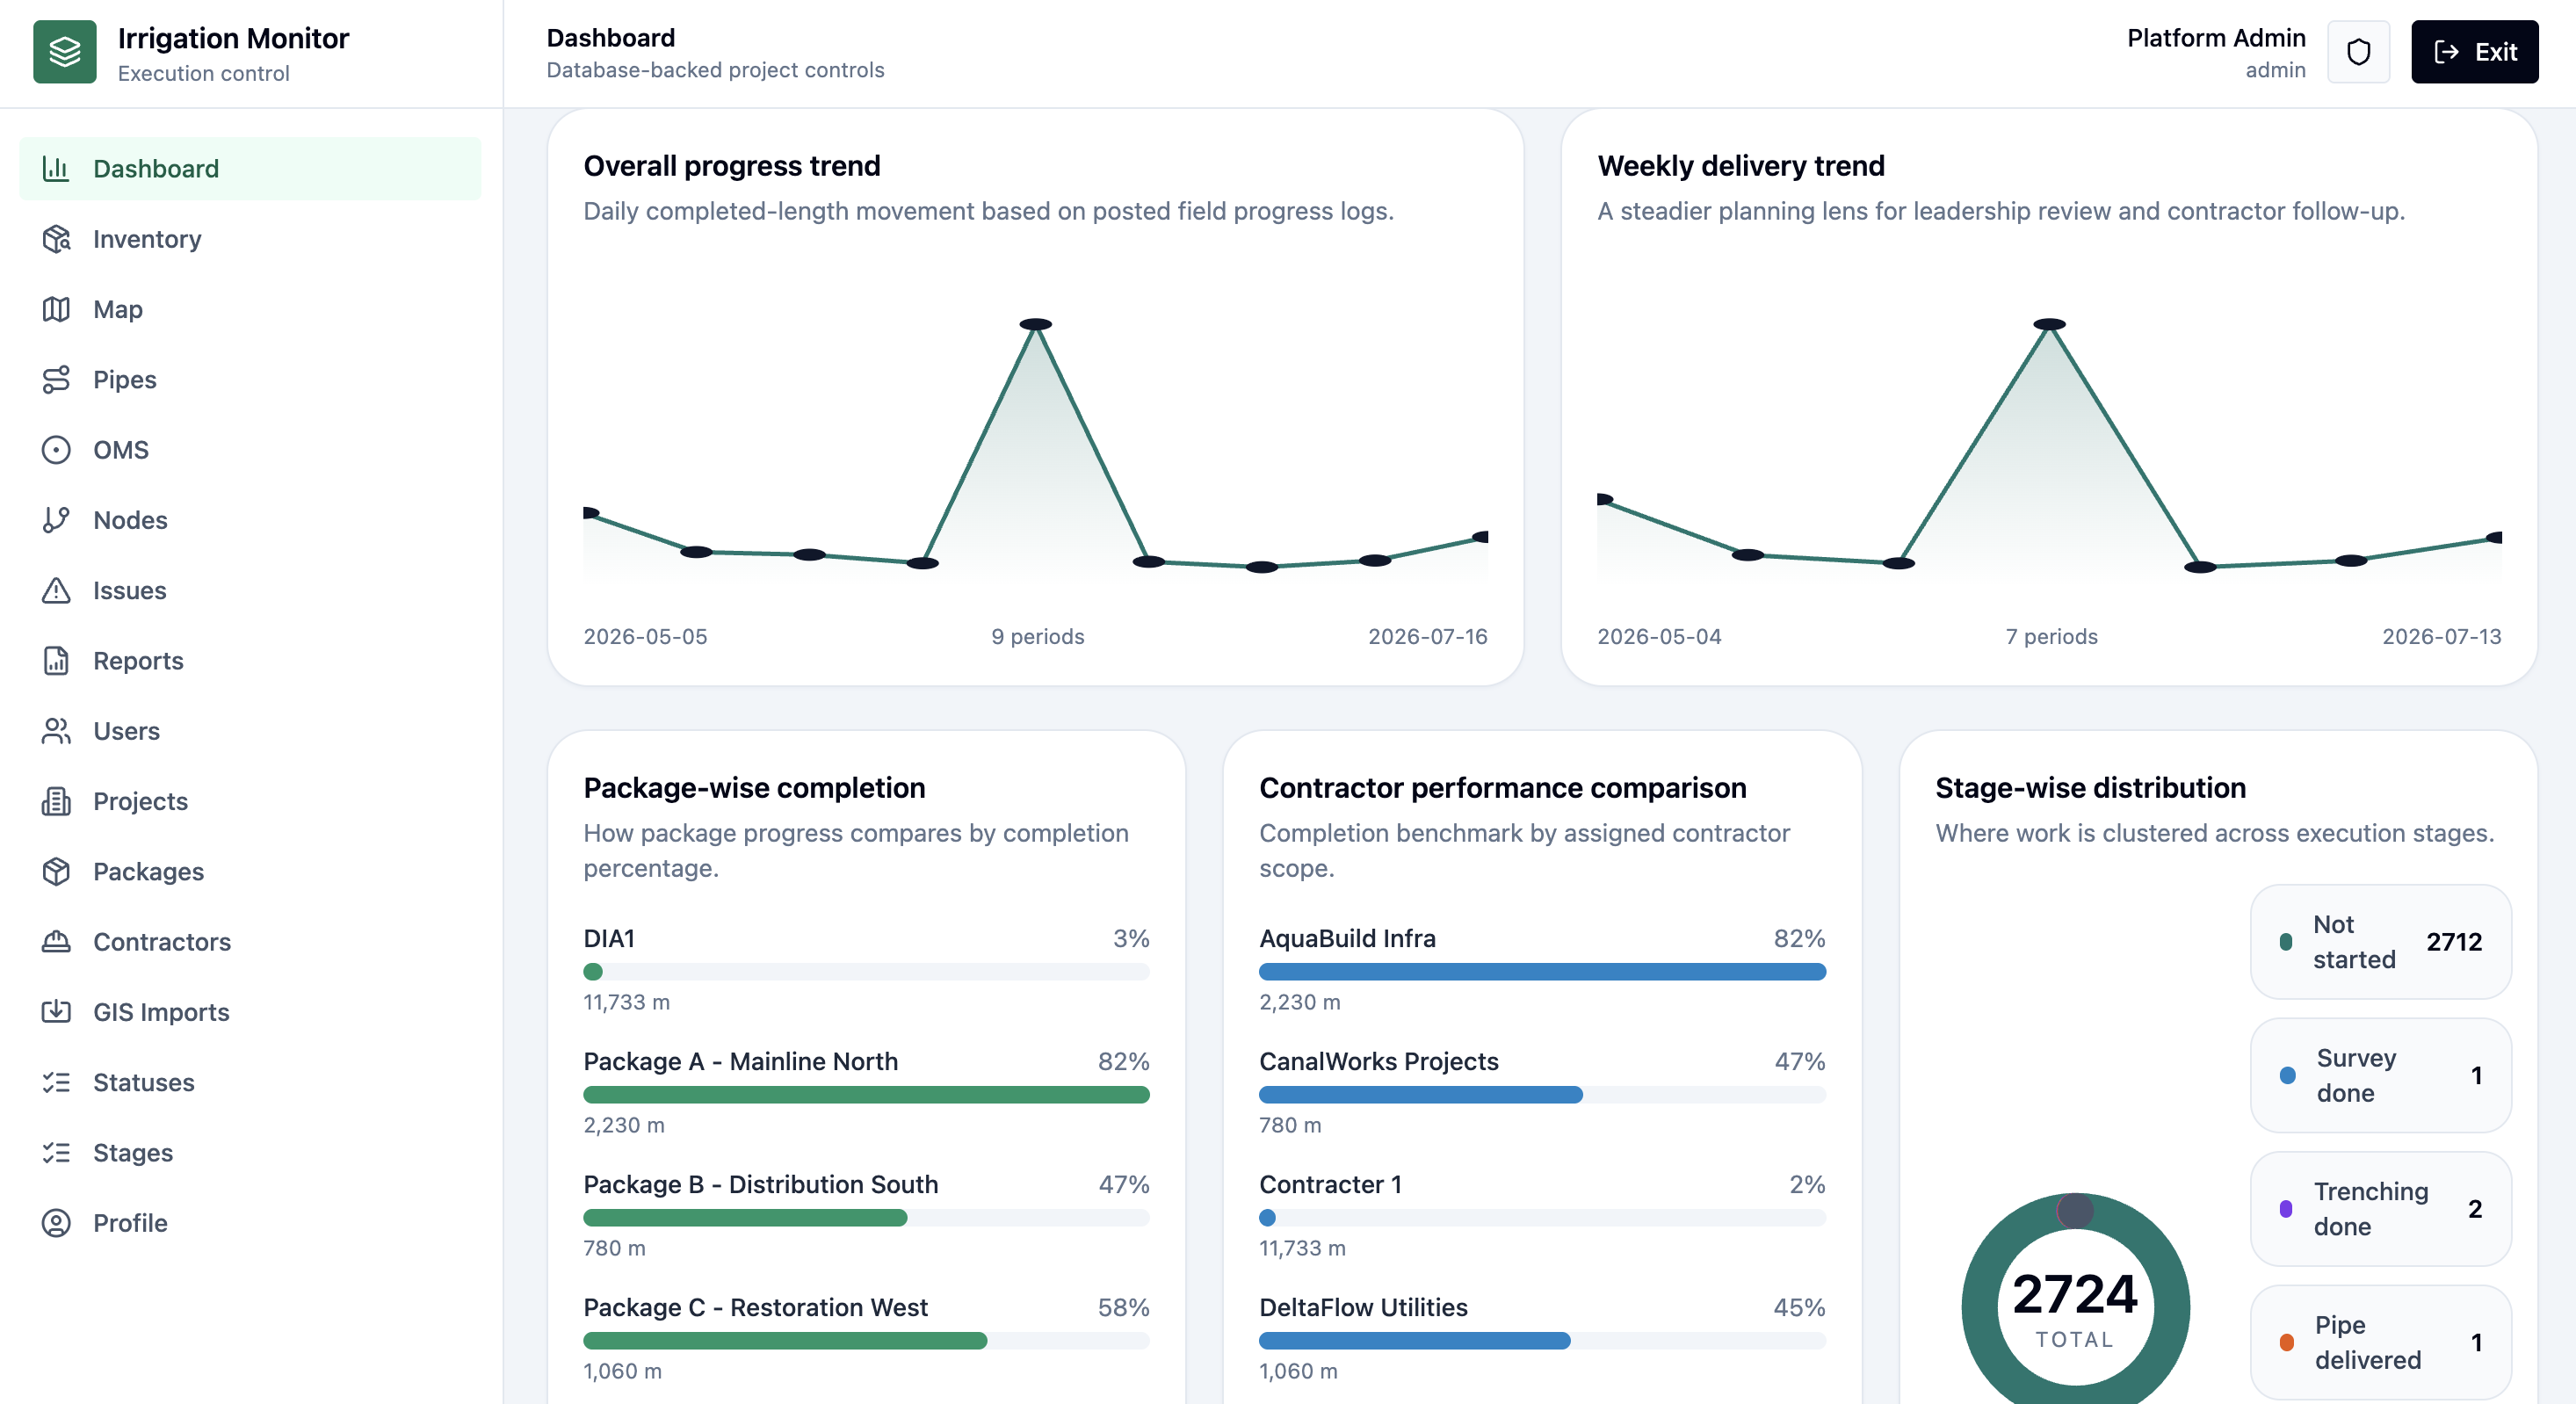Click Package B - Distribution South progress bar
Image resolution: width=2576 pixels, height=1404 pixels.
point(866,1218)
